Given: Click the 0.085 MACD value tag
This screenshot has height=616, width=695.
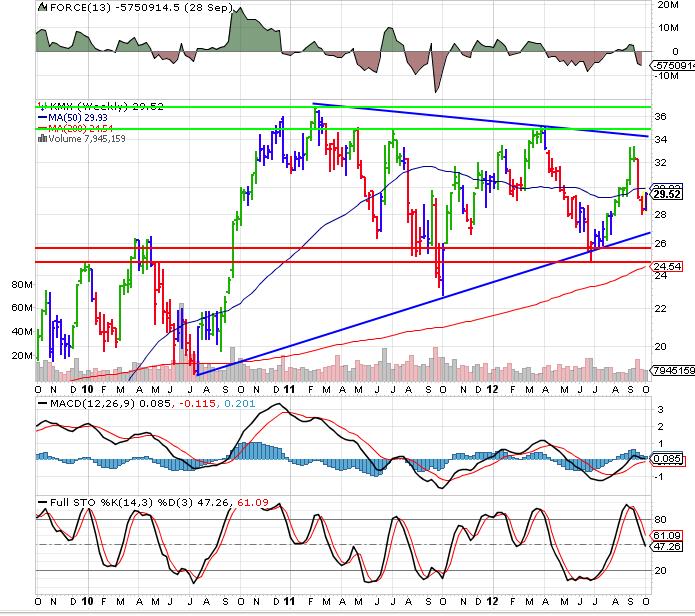Looking at the screenshot, I should coord(667,459).
